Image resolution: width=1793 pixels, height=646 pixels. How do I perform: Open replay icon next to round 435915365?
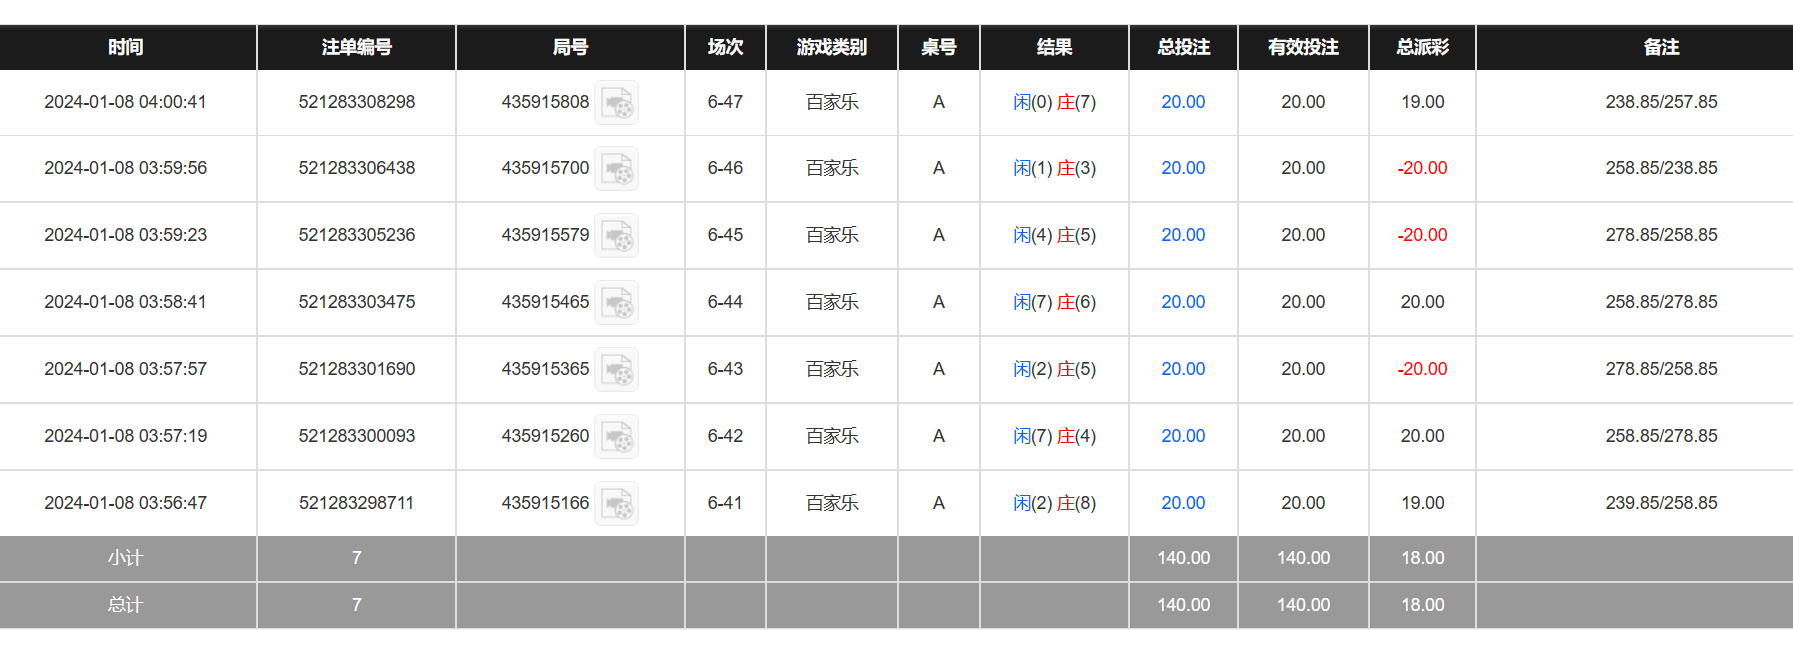point(616,370)
